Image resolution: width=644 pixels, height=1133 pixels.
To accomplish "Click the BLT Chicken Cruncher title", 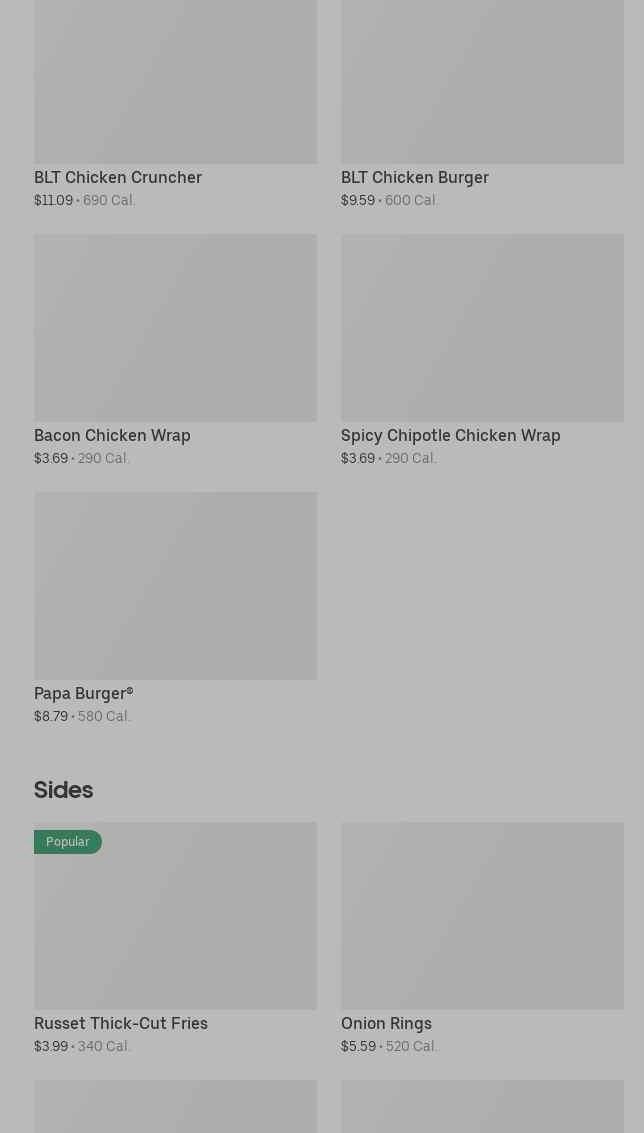I will click(118, 178).
